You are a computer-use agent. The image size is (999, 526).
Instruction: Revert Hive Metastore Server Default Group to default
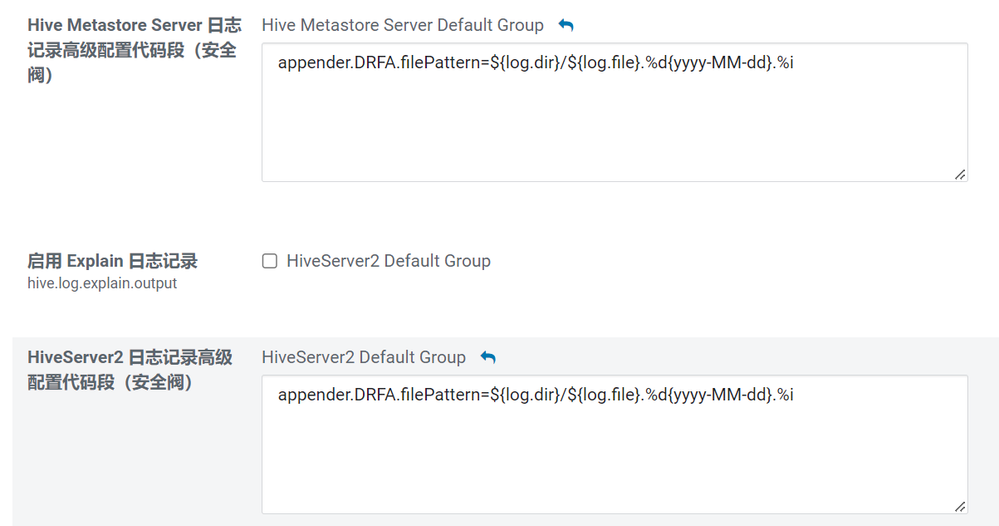tap(566, 25)
